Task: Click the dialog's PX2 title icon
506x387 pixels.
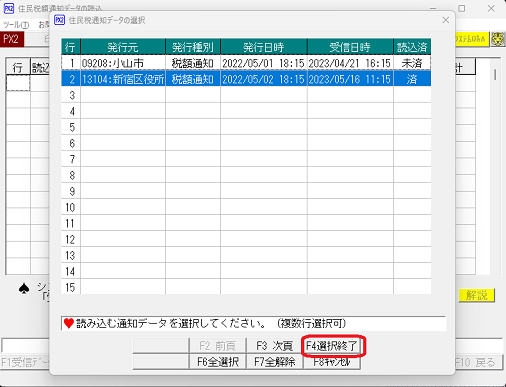Action: click(x=59, y=20)
